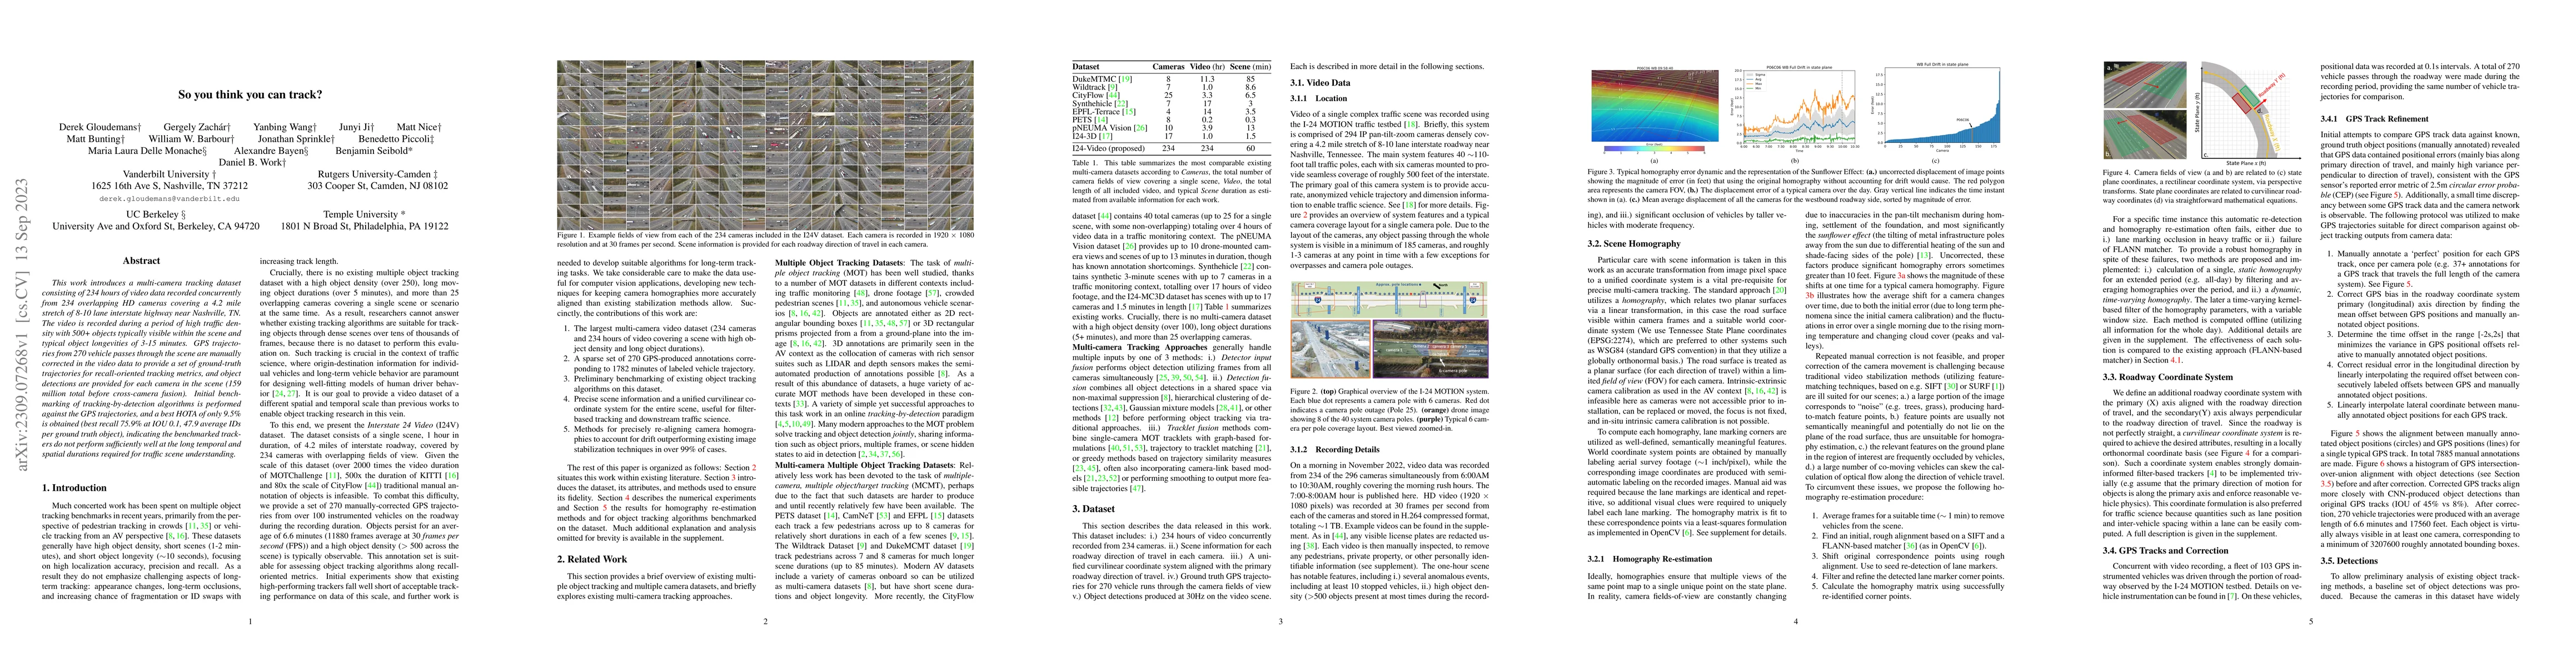The width and height of the screenshot is (2576, 667).
Task: Click the Abstract heading
Action: click(141, 261)
